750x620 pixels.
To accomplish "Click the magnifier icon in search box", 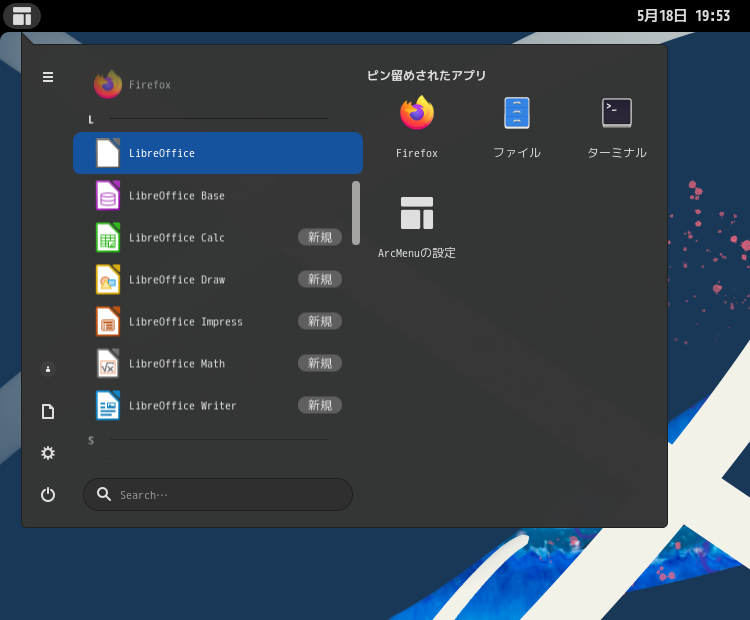I will [x=104, y=494].
